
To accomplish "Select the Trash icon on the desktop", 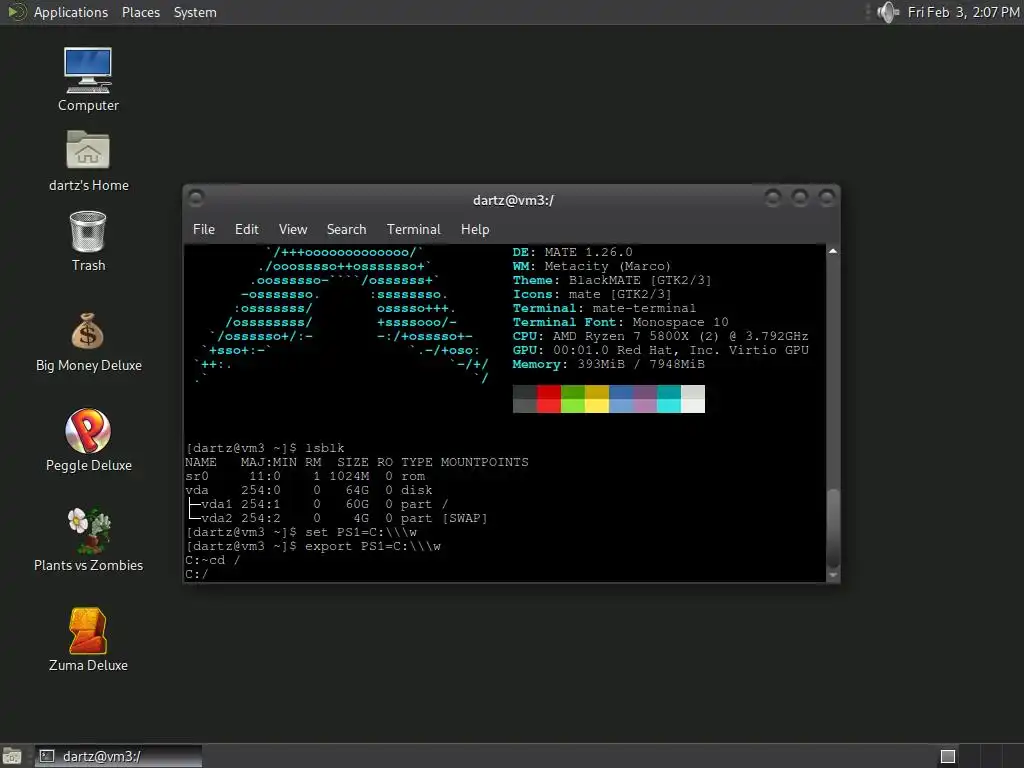I will tap(88, 231).
